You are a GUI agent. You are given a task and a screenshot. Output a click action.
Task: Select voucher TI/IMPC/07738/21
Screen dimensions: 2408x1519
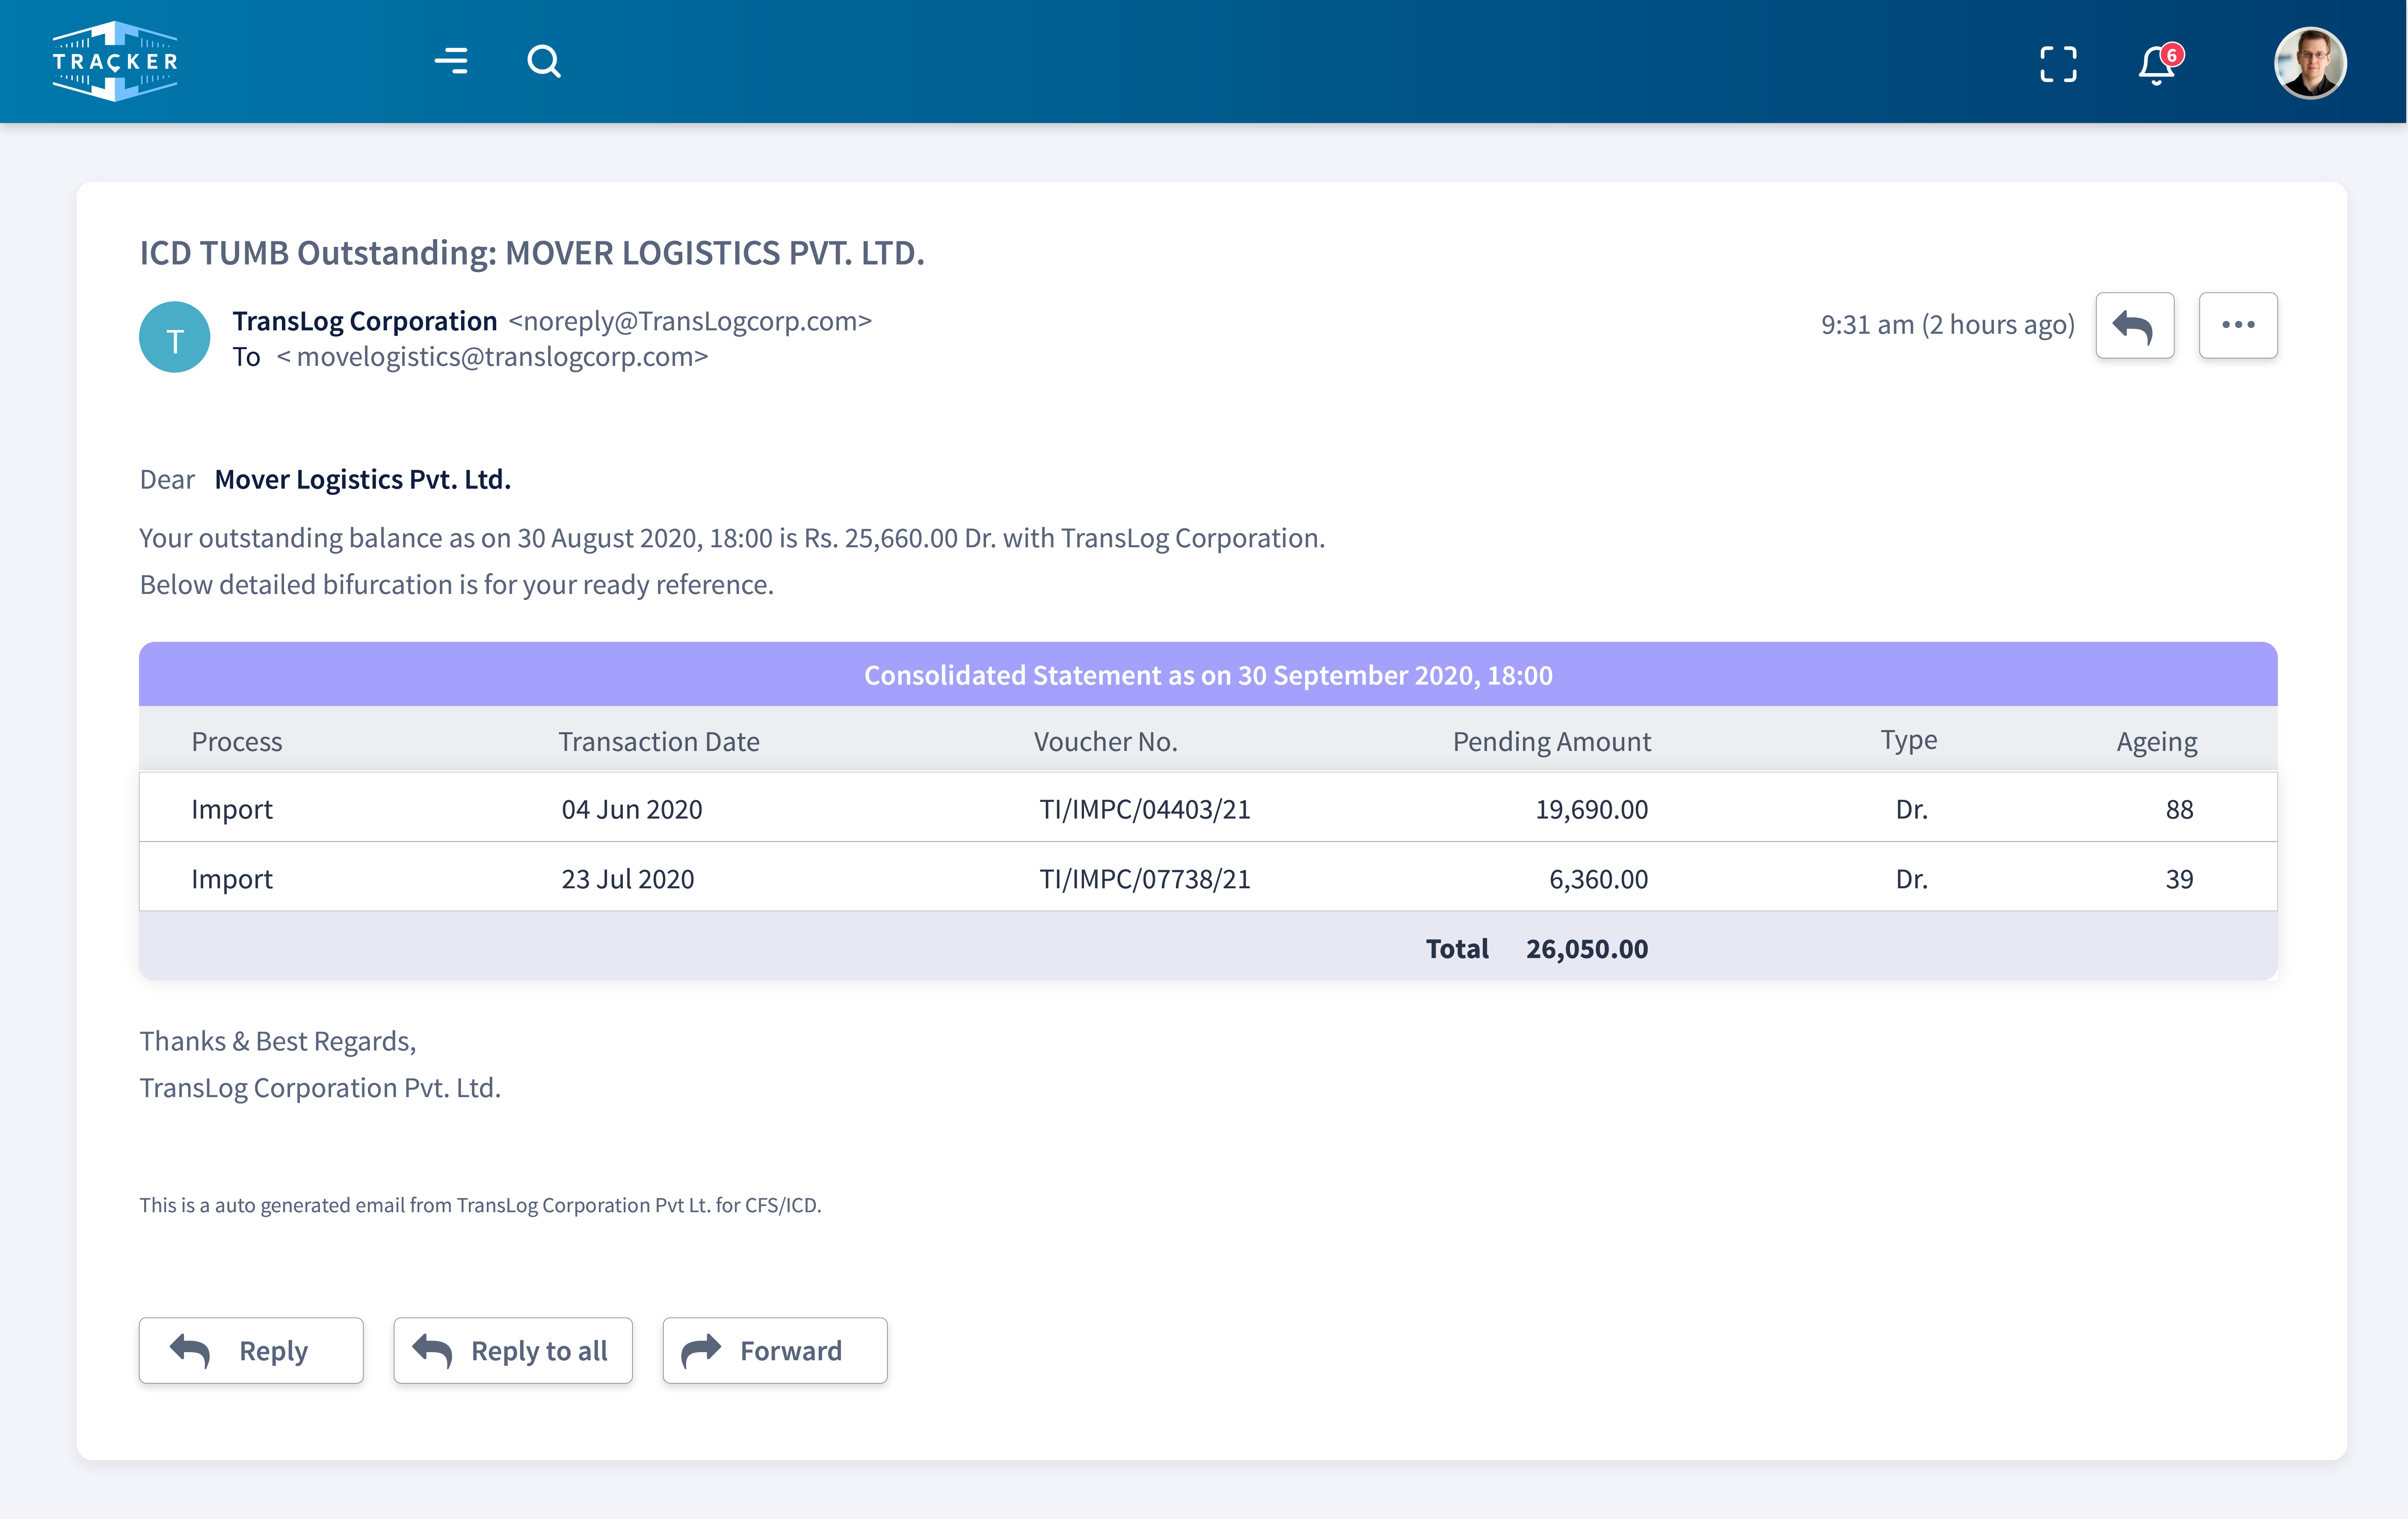tap(1145, 879)
